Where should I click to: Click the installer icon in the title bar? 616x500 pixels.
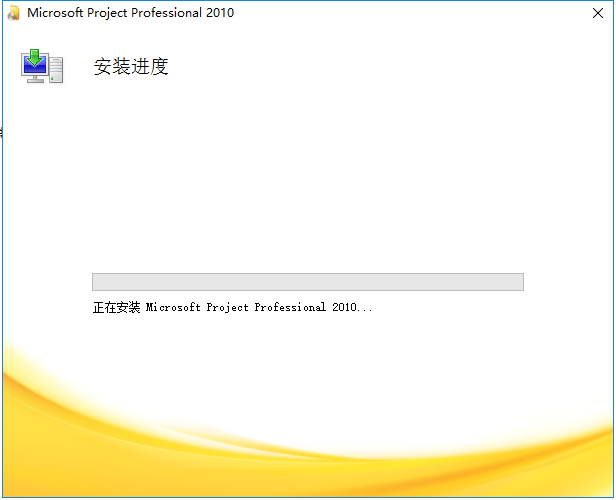14,13
